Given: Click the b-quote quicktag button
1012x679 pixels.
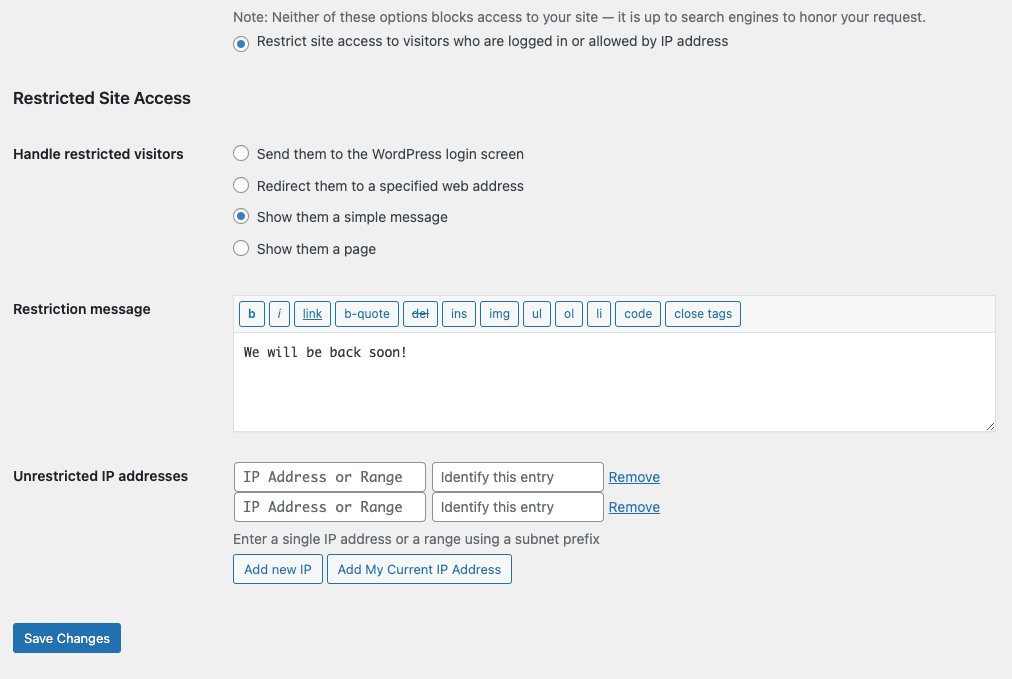Looking at the screenshot, I should [367, 314].
